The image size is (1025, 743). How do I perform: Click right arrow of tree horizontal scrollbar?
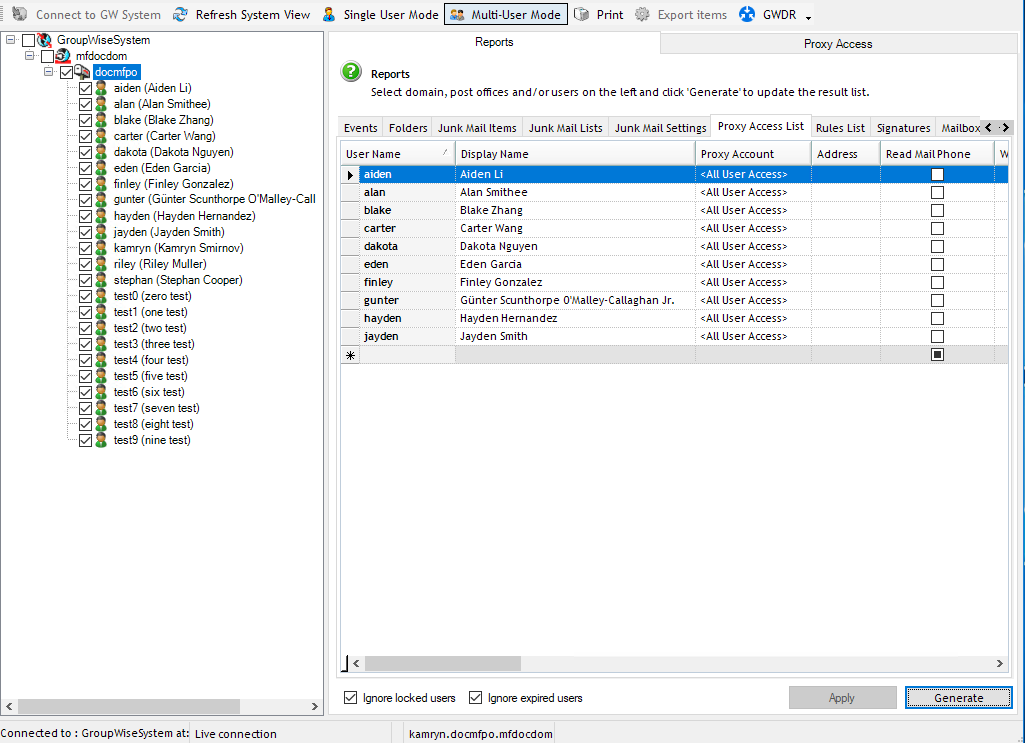tap(314, 706)
